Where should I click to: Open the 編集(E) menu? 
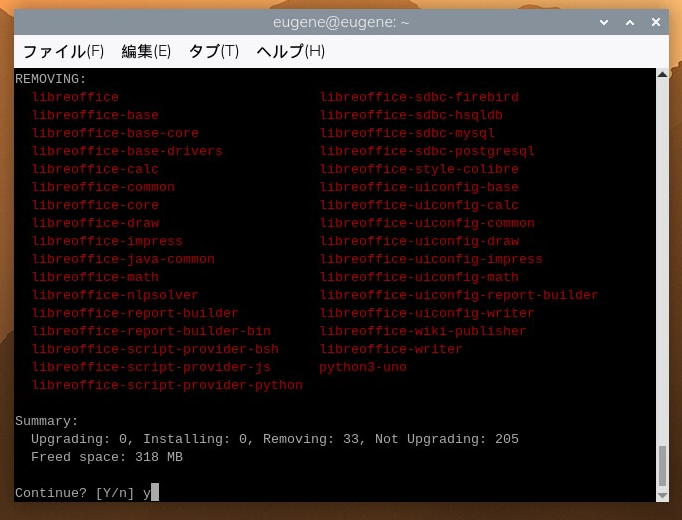[146, 51]
